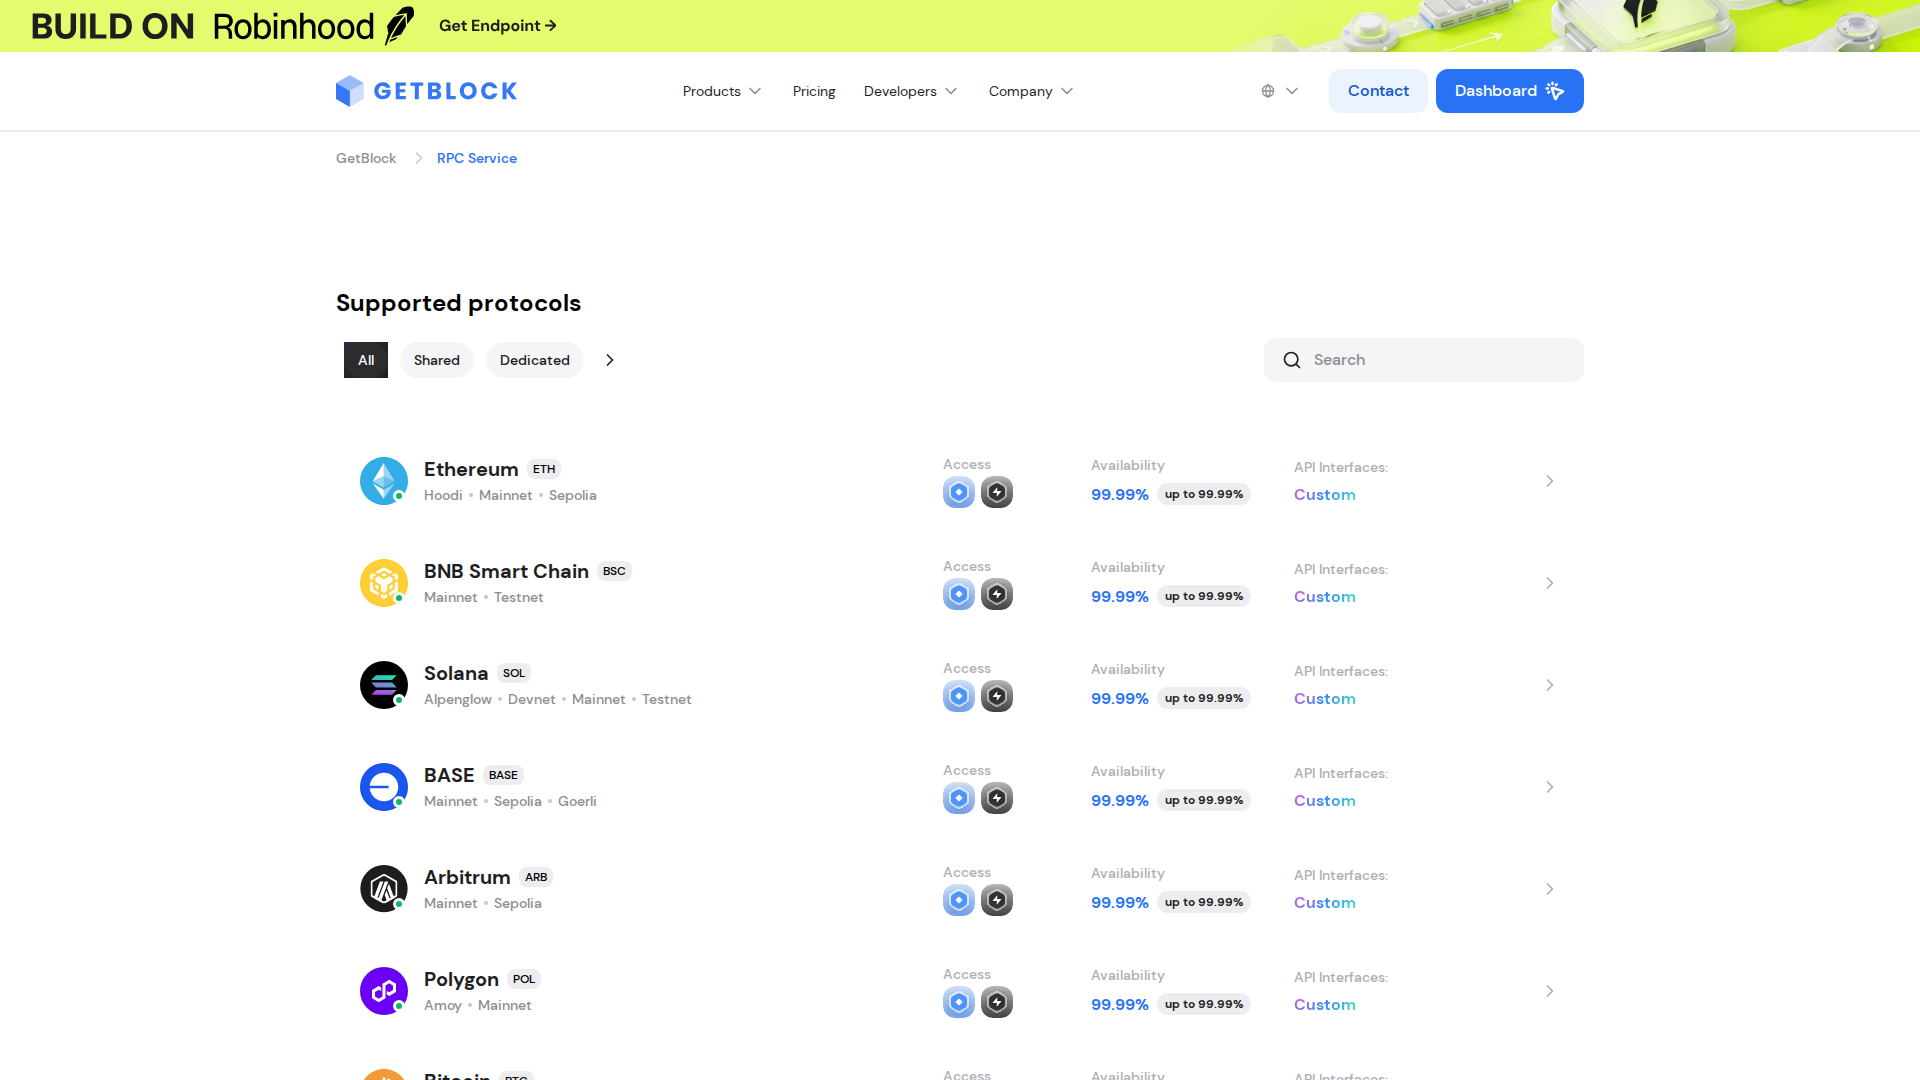
Task: Click the Amoy network under Polygon
Action: [443, 1005]
